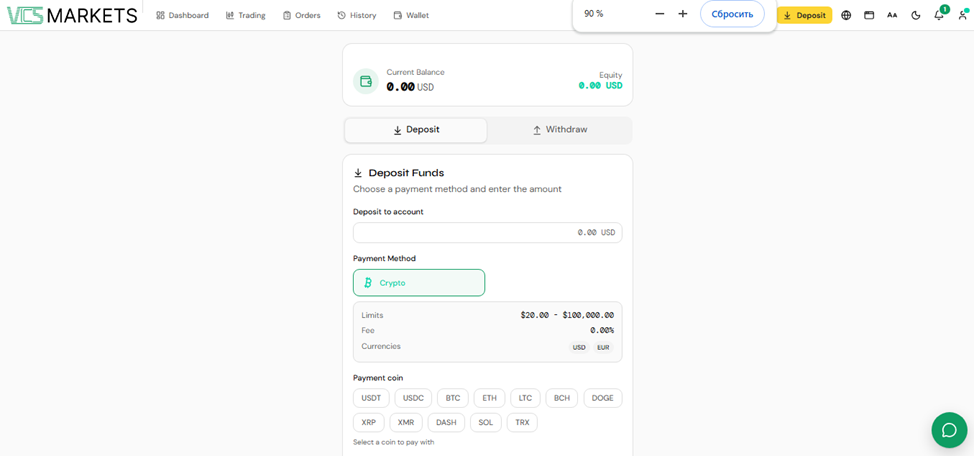This screenshot has height=456, width=974.
Task: Open the Dashboard page
Action: point(182,16)
